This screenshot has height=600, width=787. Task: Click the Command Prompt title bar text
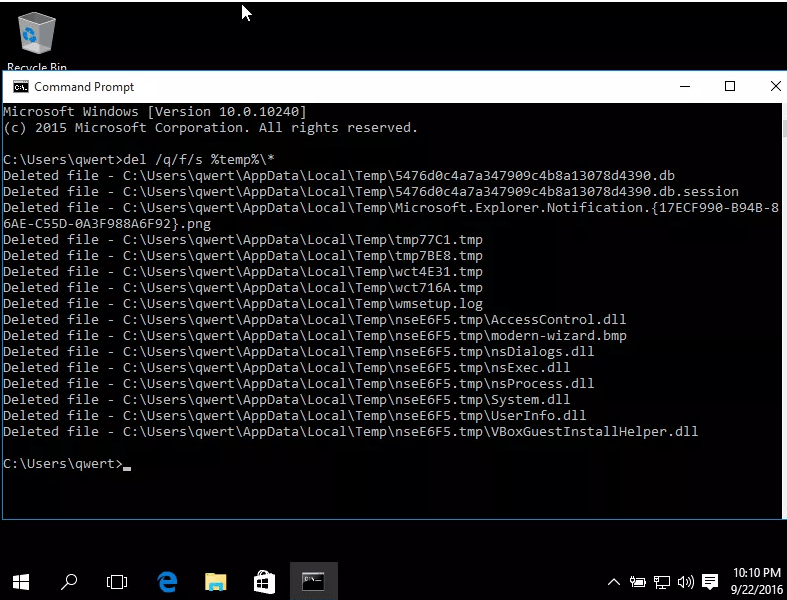[x=84, y=87]
